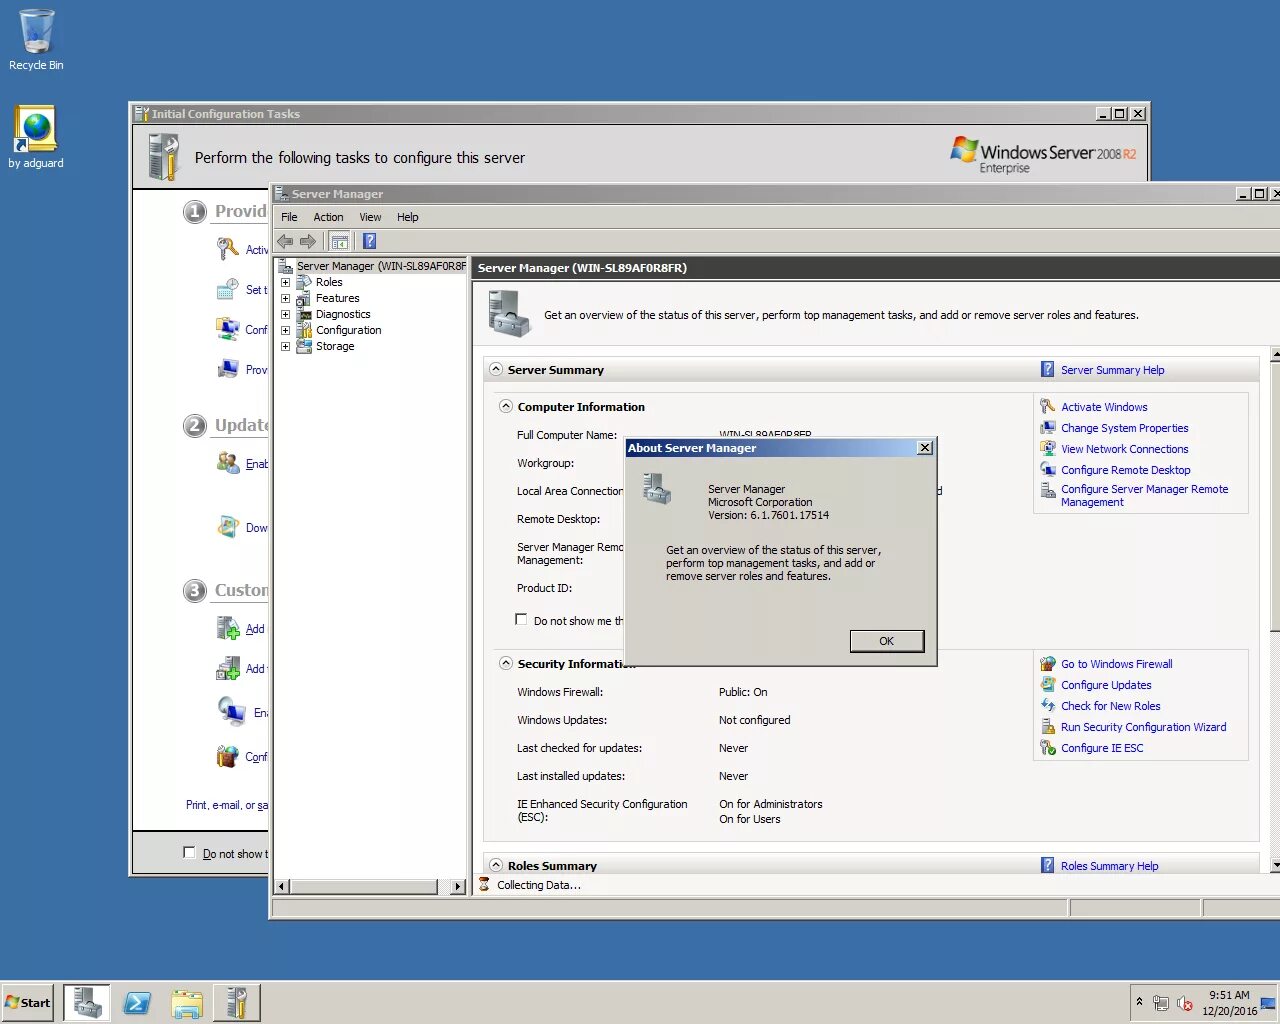Click the Print, e-mail, or save link
Image resolution: width=1280 pixels, height=1024 pixels.
227,805
